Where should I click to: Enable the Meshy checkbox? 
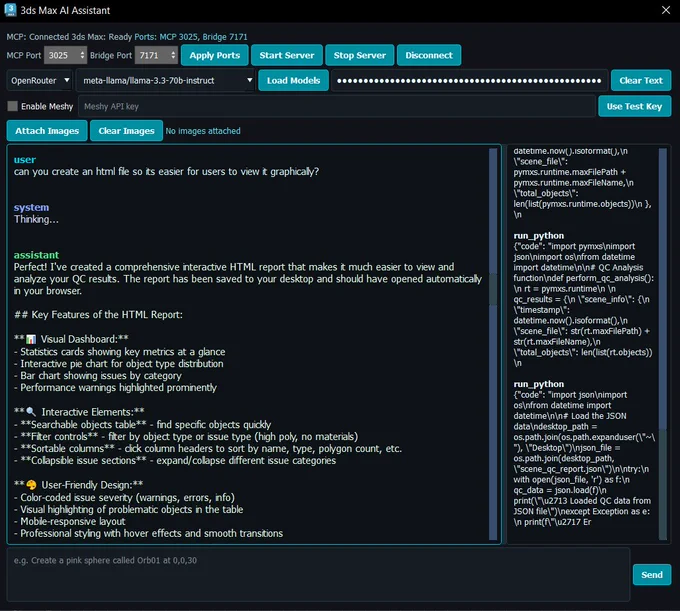tap(13, 106)
